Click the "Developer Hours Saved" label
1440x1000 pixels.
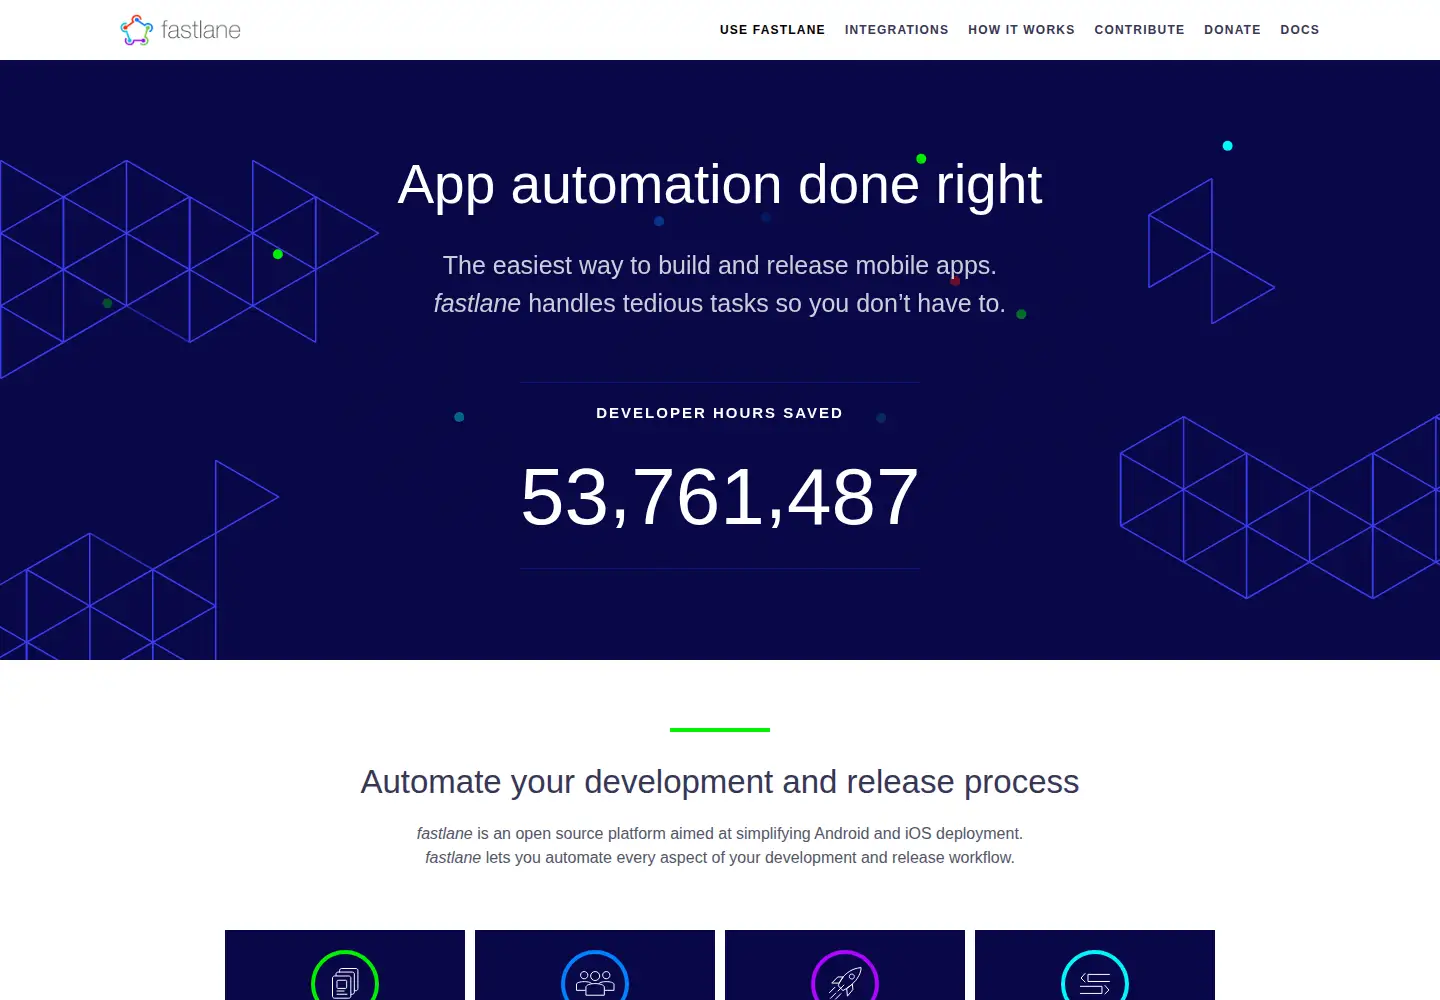pyautogui.click(x=720, y=413)
